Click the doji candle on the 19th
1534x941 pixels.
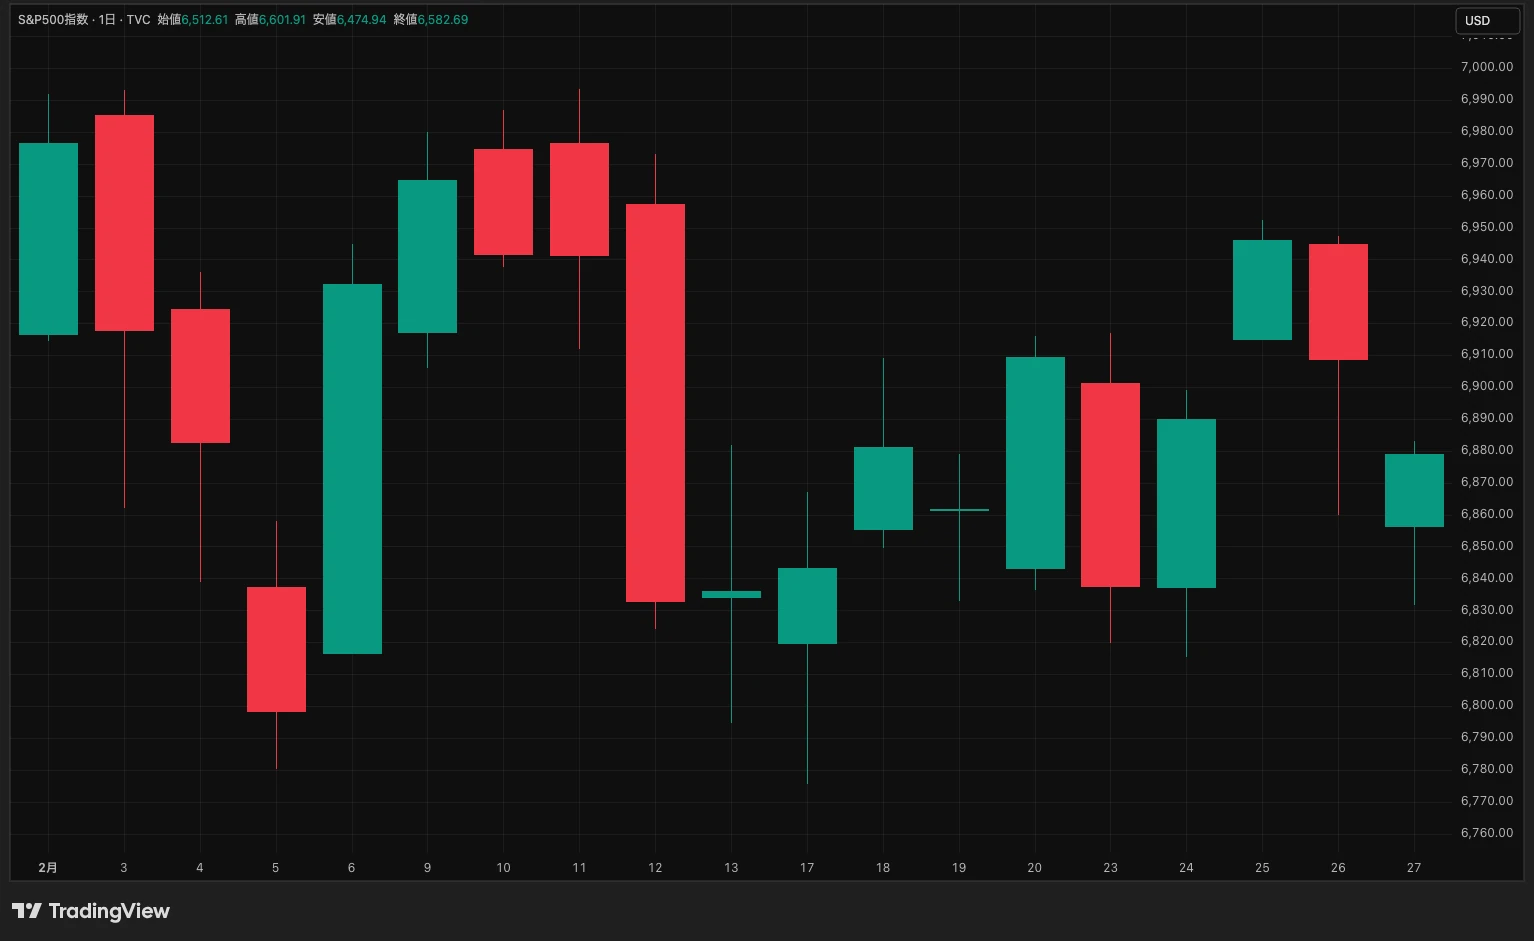point(959,510)
